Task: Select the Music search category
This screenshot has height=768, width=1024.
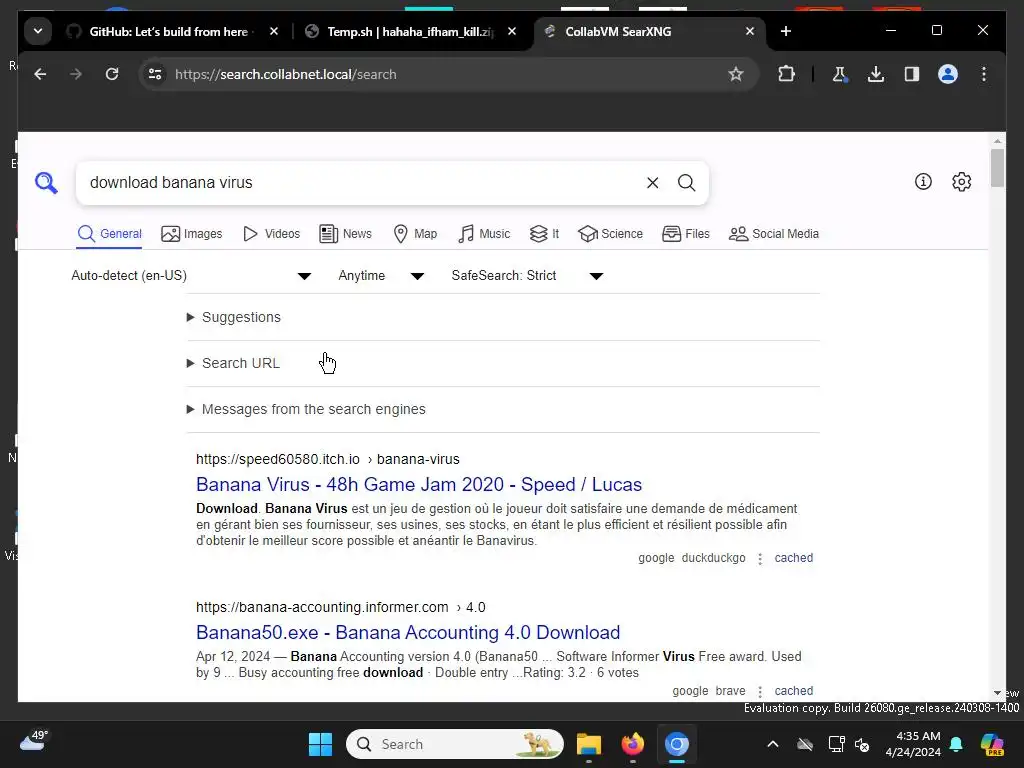Action: pyautogui.click(x=484, y=234)
